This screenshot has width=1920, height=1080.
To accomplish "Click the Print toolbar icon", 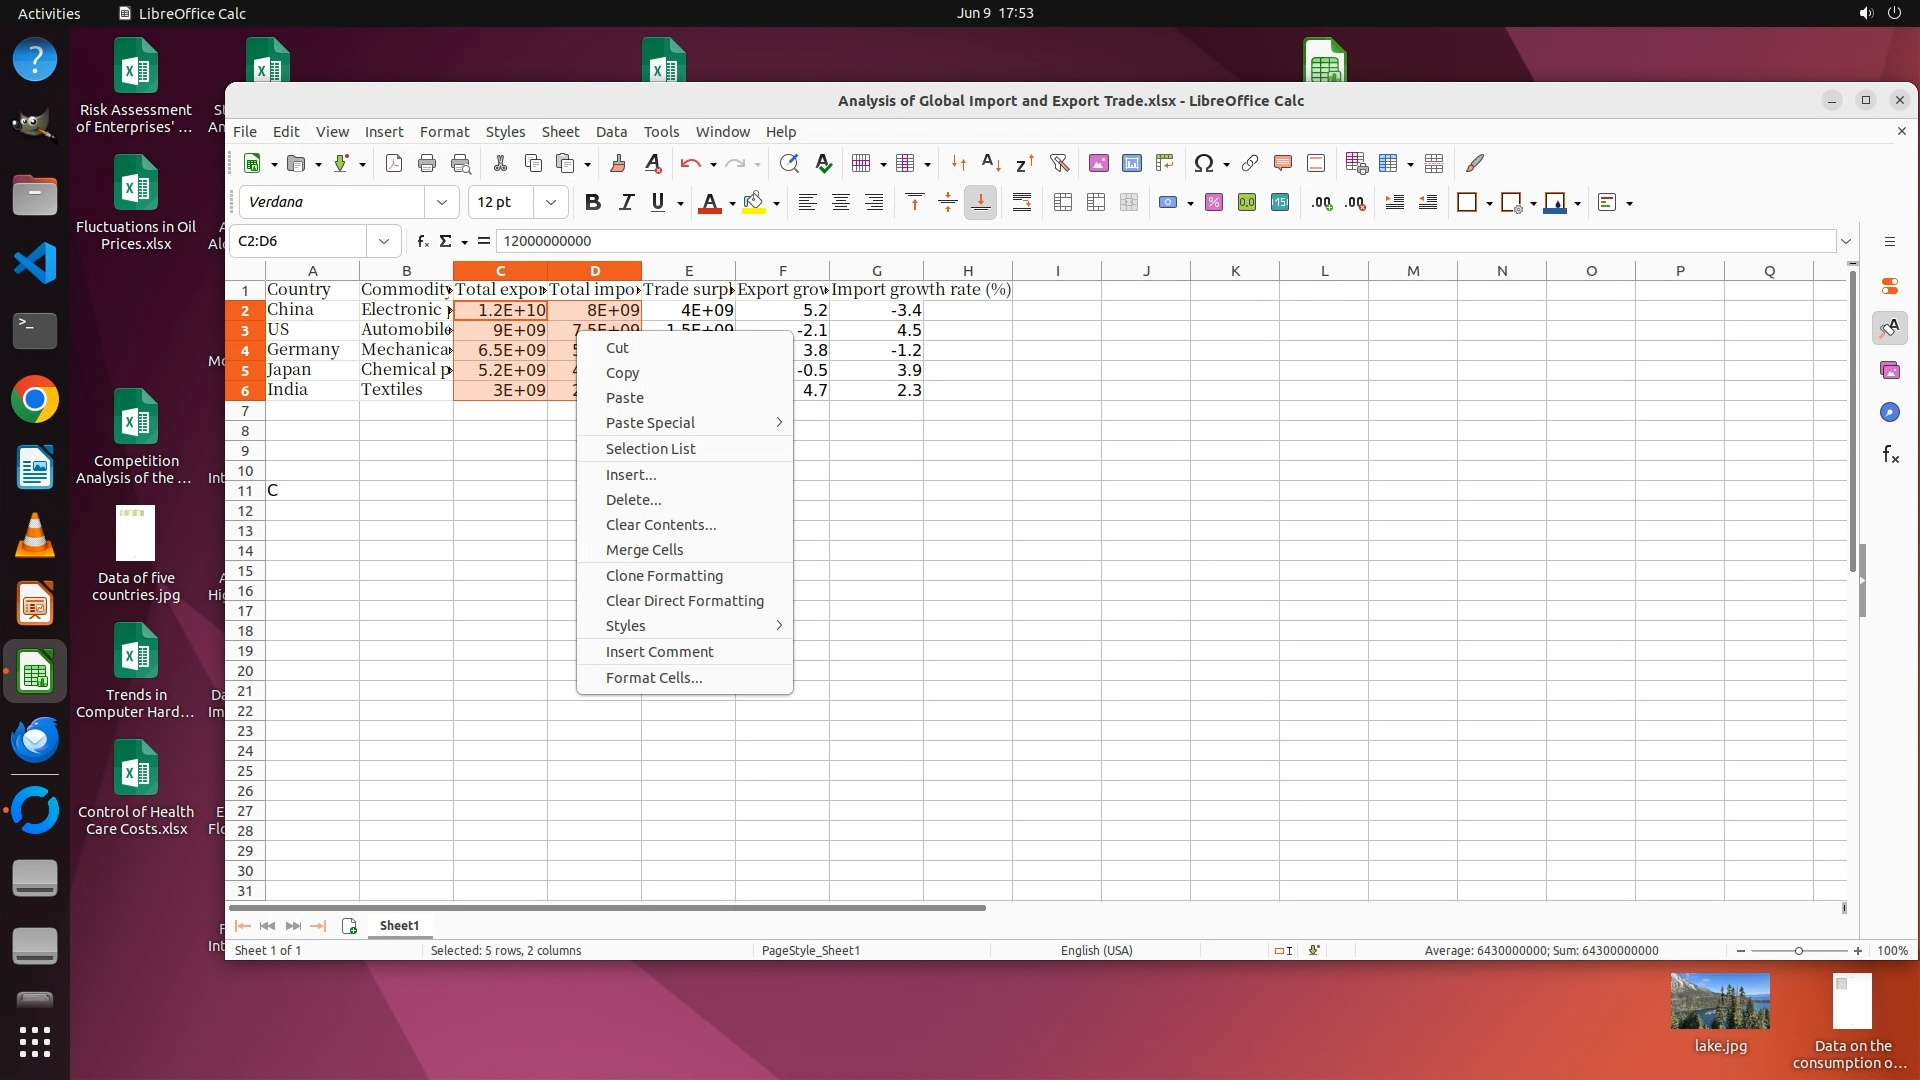I will [x=427, y=163].
